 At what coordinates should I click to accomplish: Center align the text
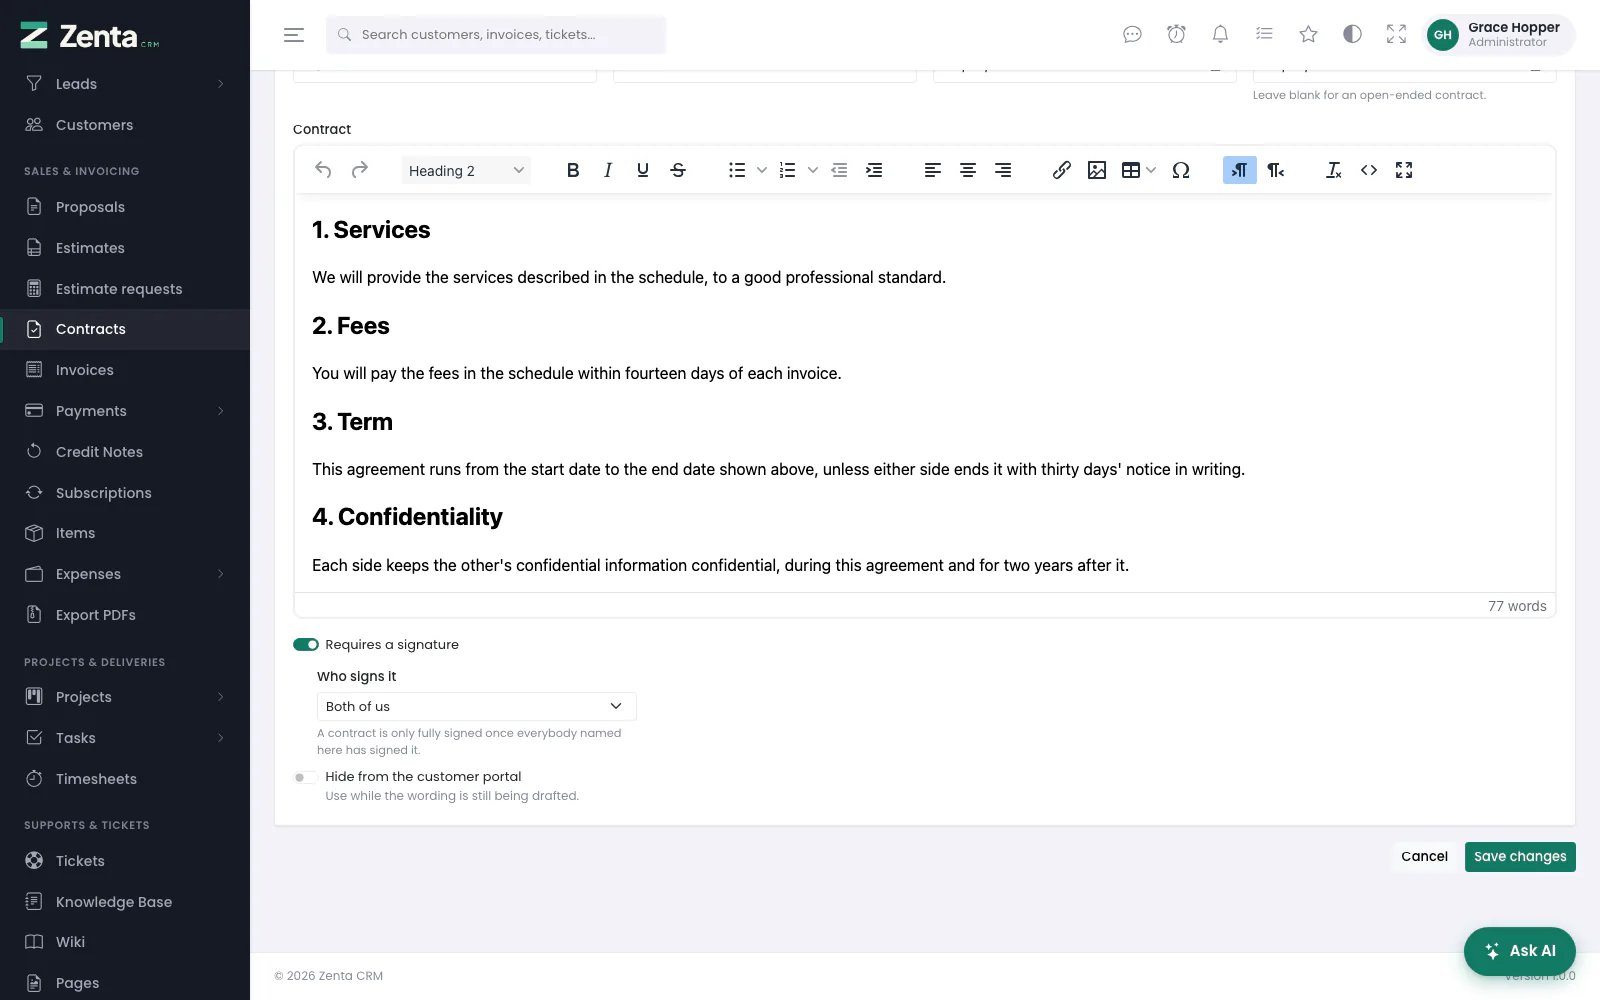pos(968,170)
